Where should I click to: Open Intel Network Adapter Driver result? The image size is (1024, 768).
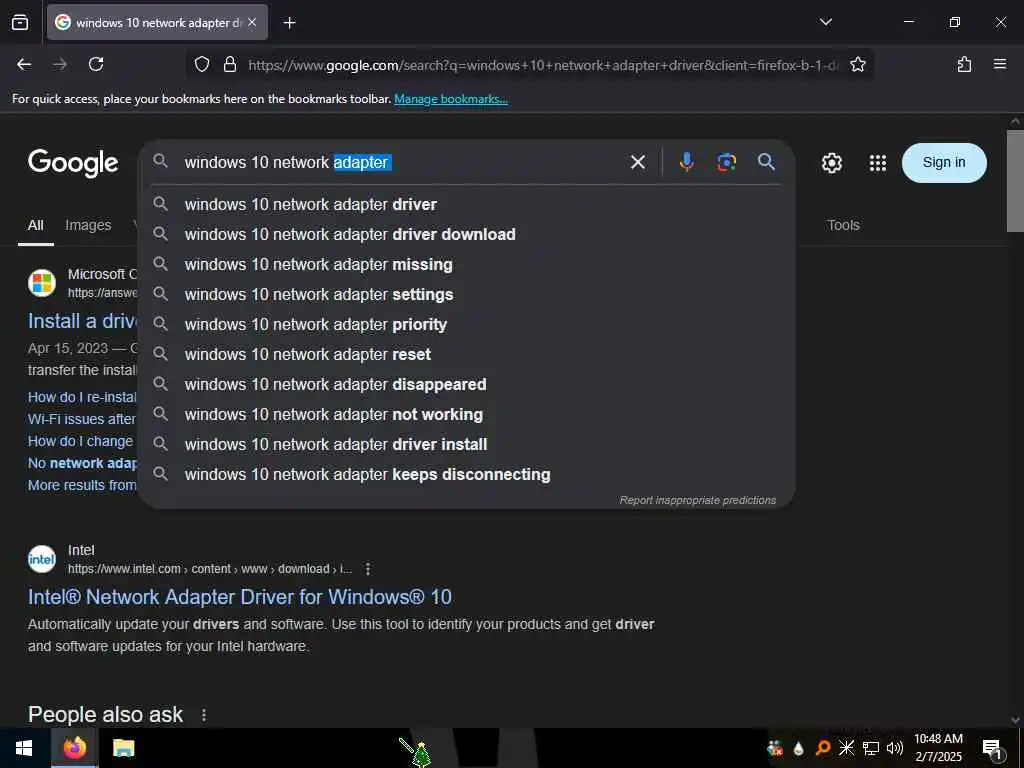[x=240, y=597]
